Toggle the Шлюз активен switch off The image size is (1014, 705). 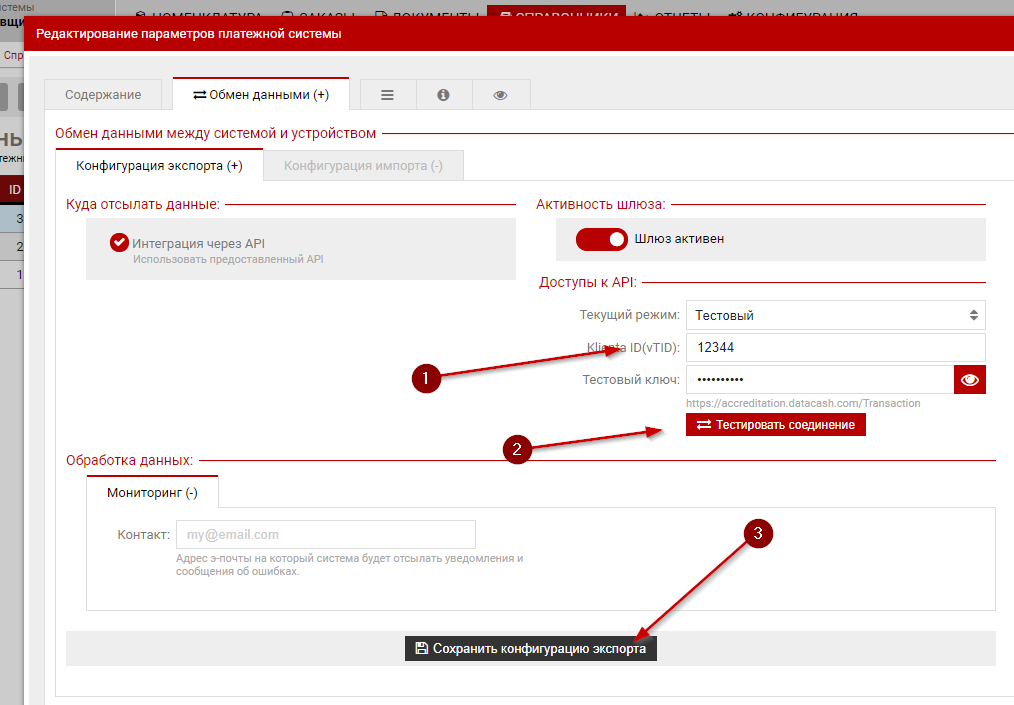coord(601,239)
